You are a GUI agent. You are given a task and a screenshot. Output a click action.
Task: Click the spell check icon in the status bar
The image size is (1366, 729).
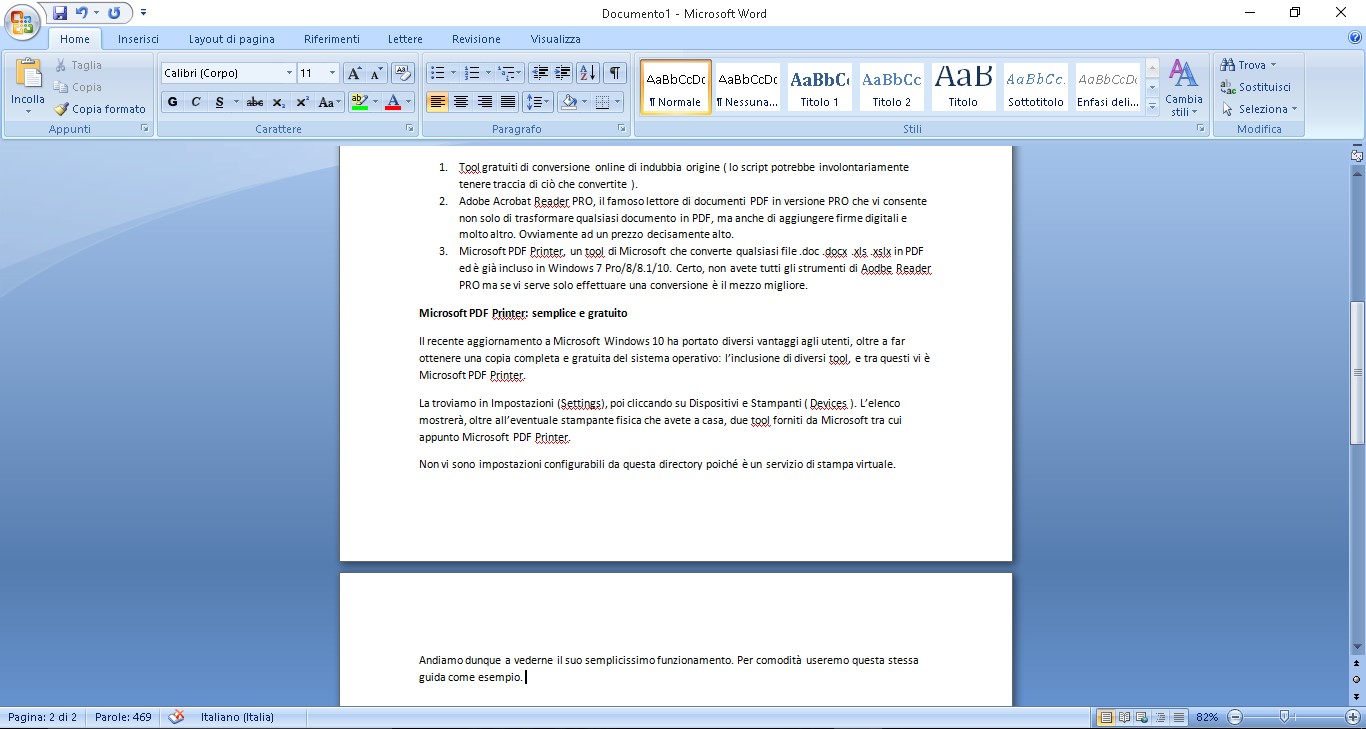coord(177,717)
